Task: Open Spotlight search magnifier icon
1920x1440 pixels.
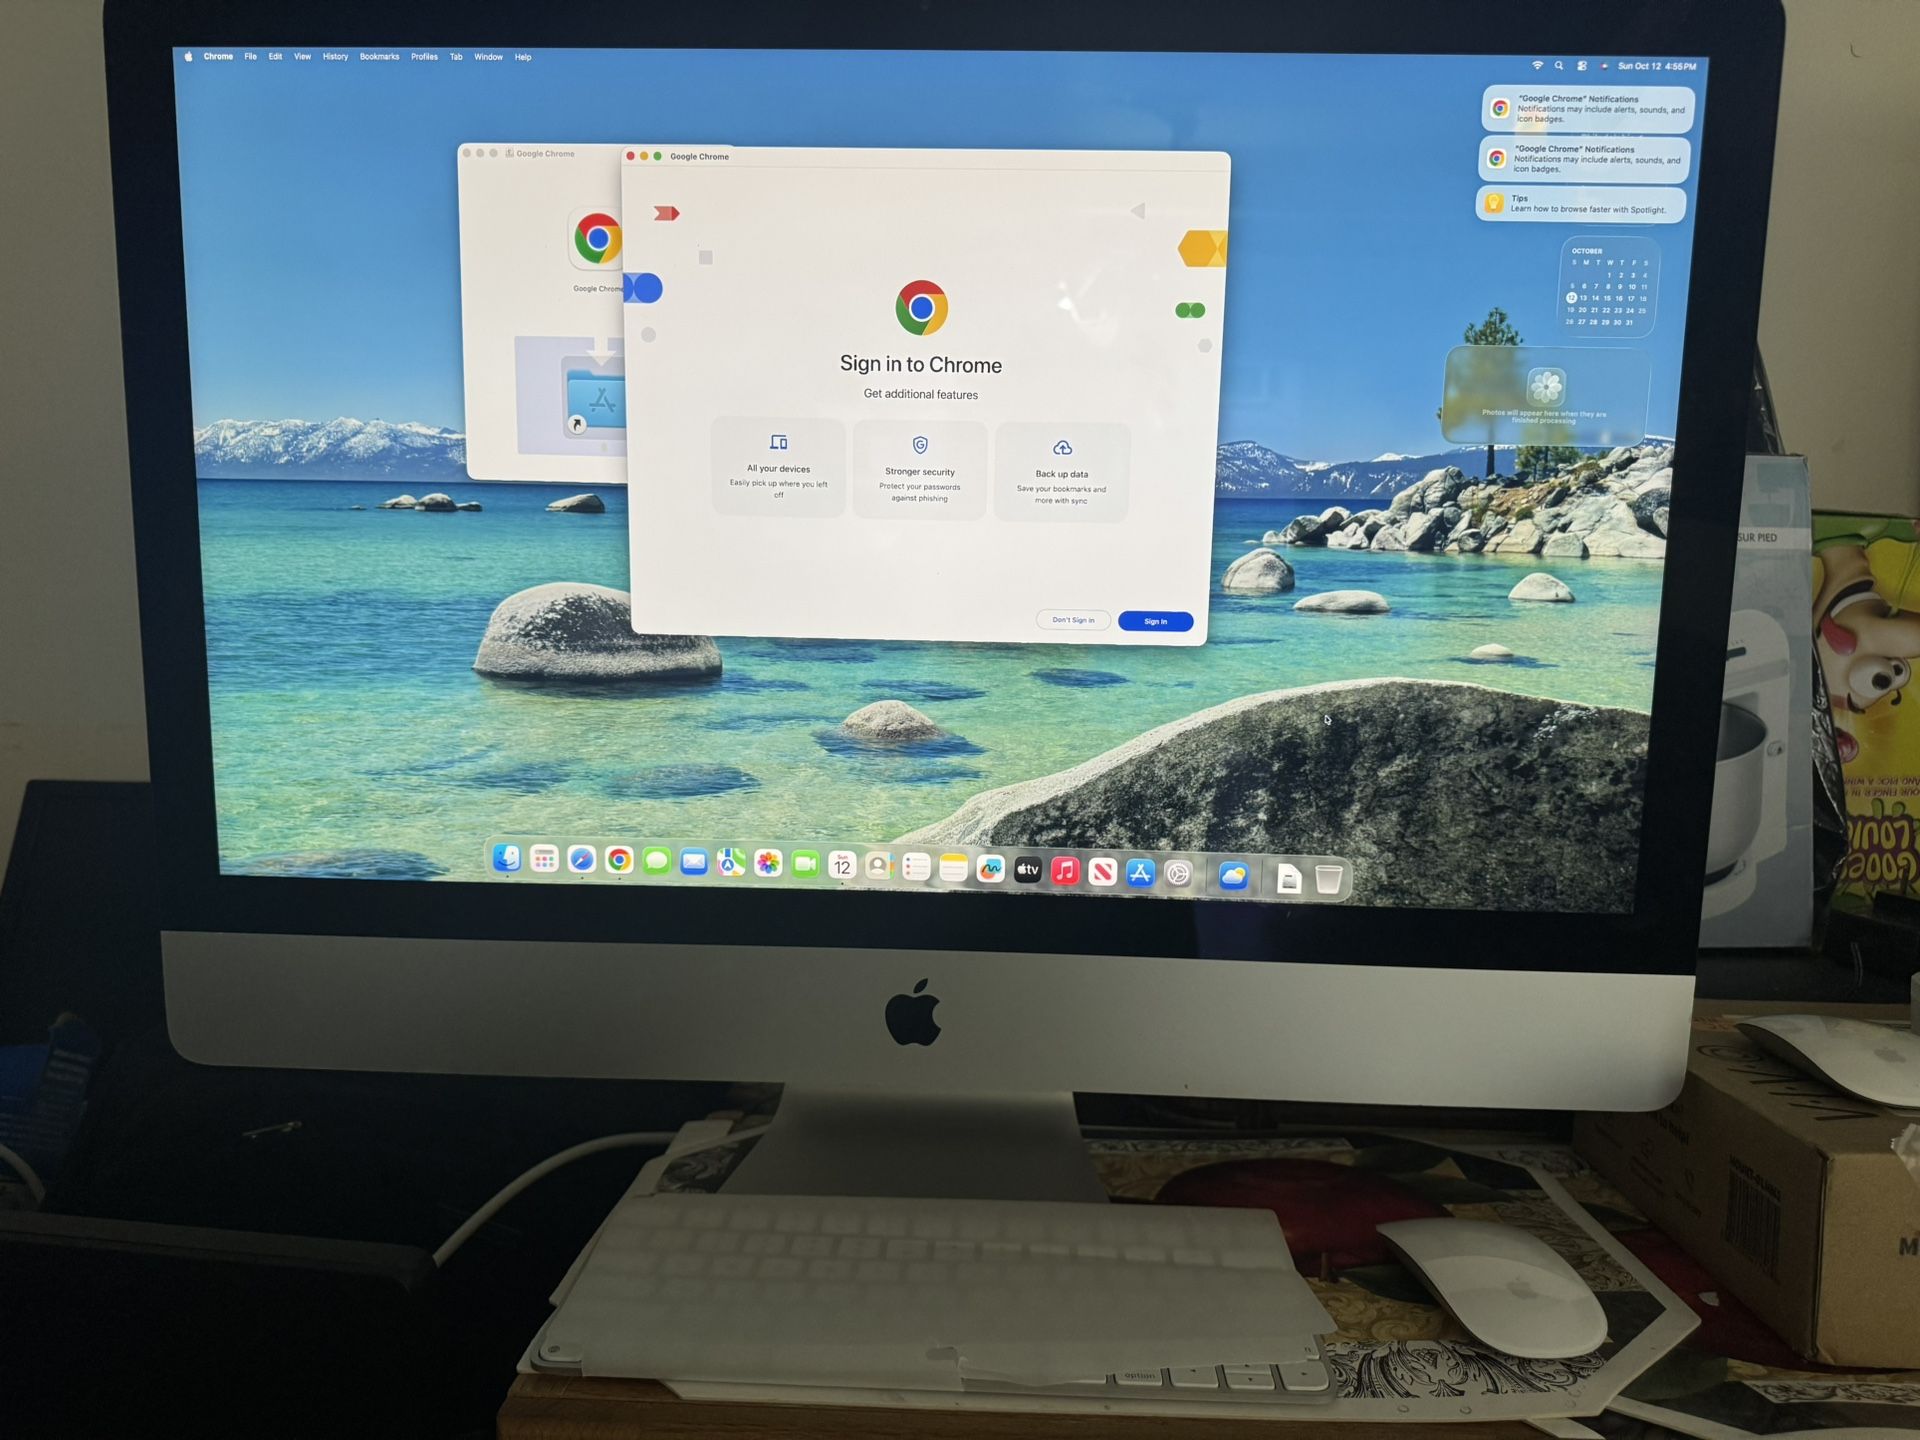Action: (x=1559, y=65)
